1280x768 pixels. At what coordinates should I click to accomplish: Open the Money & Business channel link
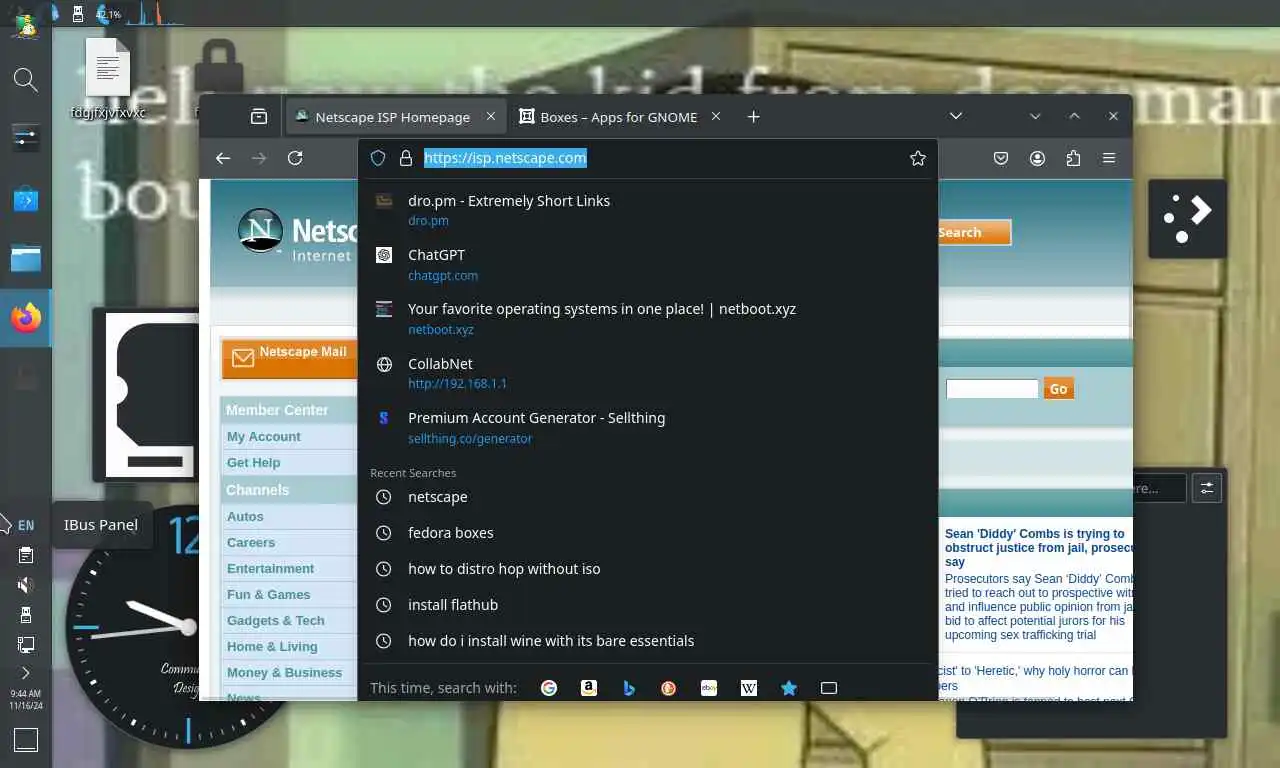(284, 673)
